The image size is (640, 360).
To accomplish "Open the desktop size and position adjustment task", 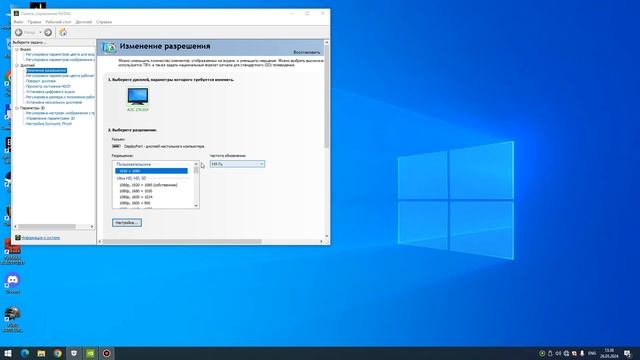I will pyautogui.click(x=60, y=97).
